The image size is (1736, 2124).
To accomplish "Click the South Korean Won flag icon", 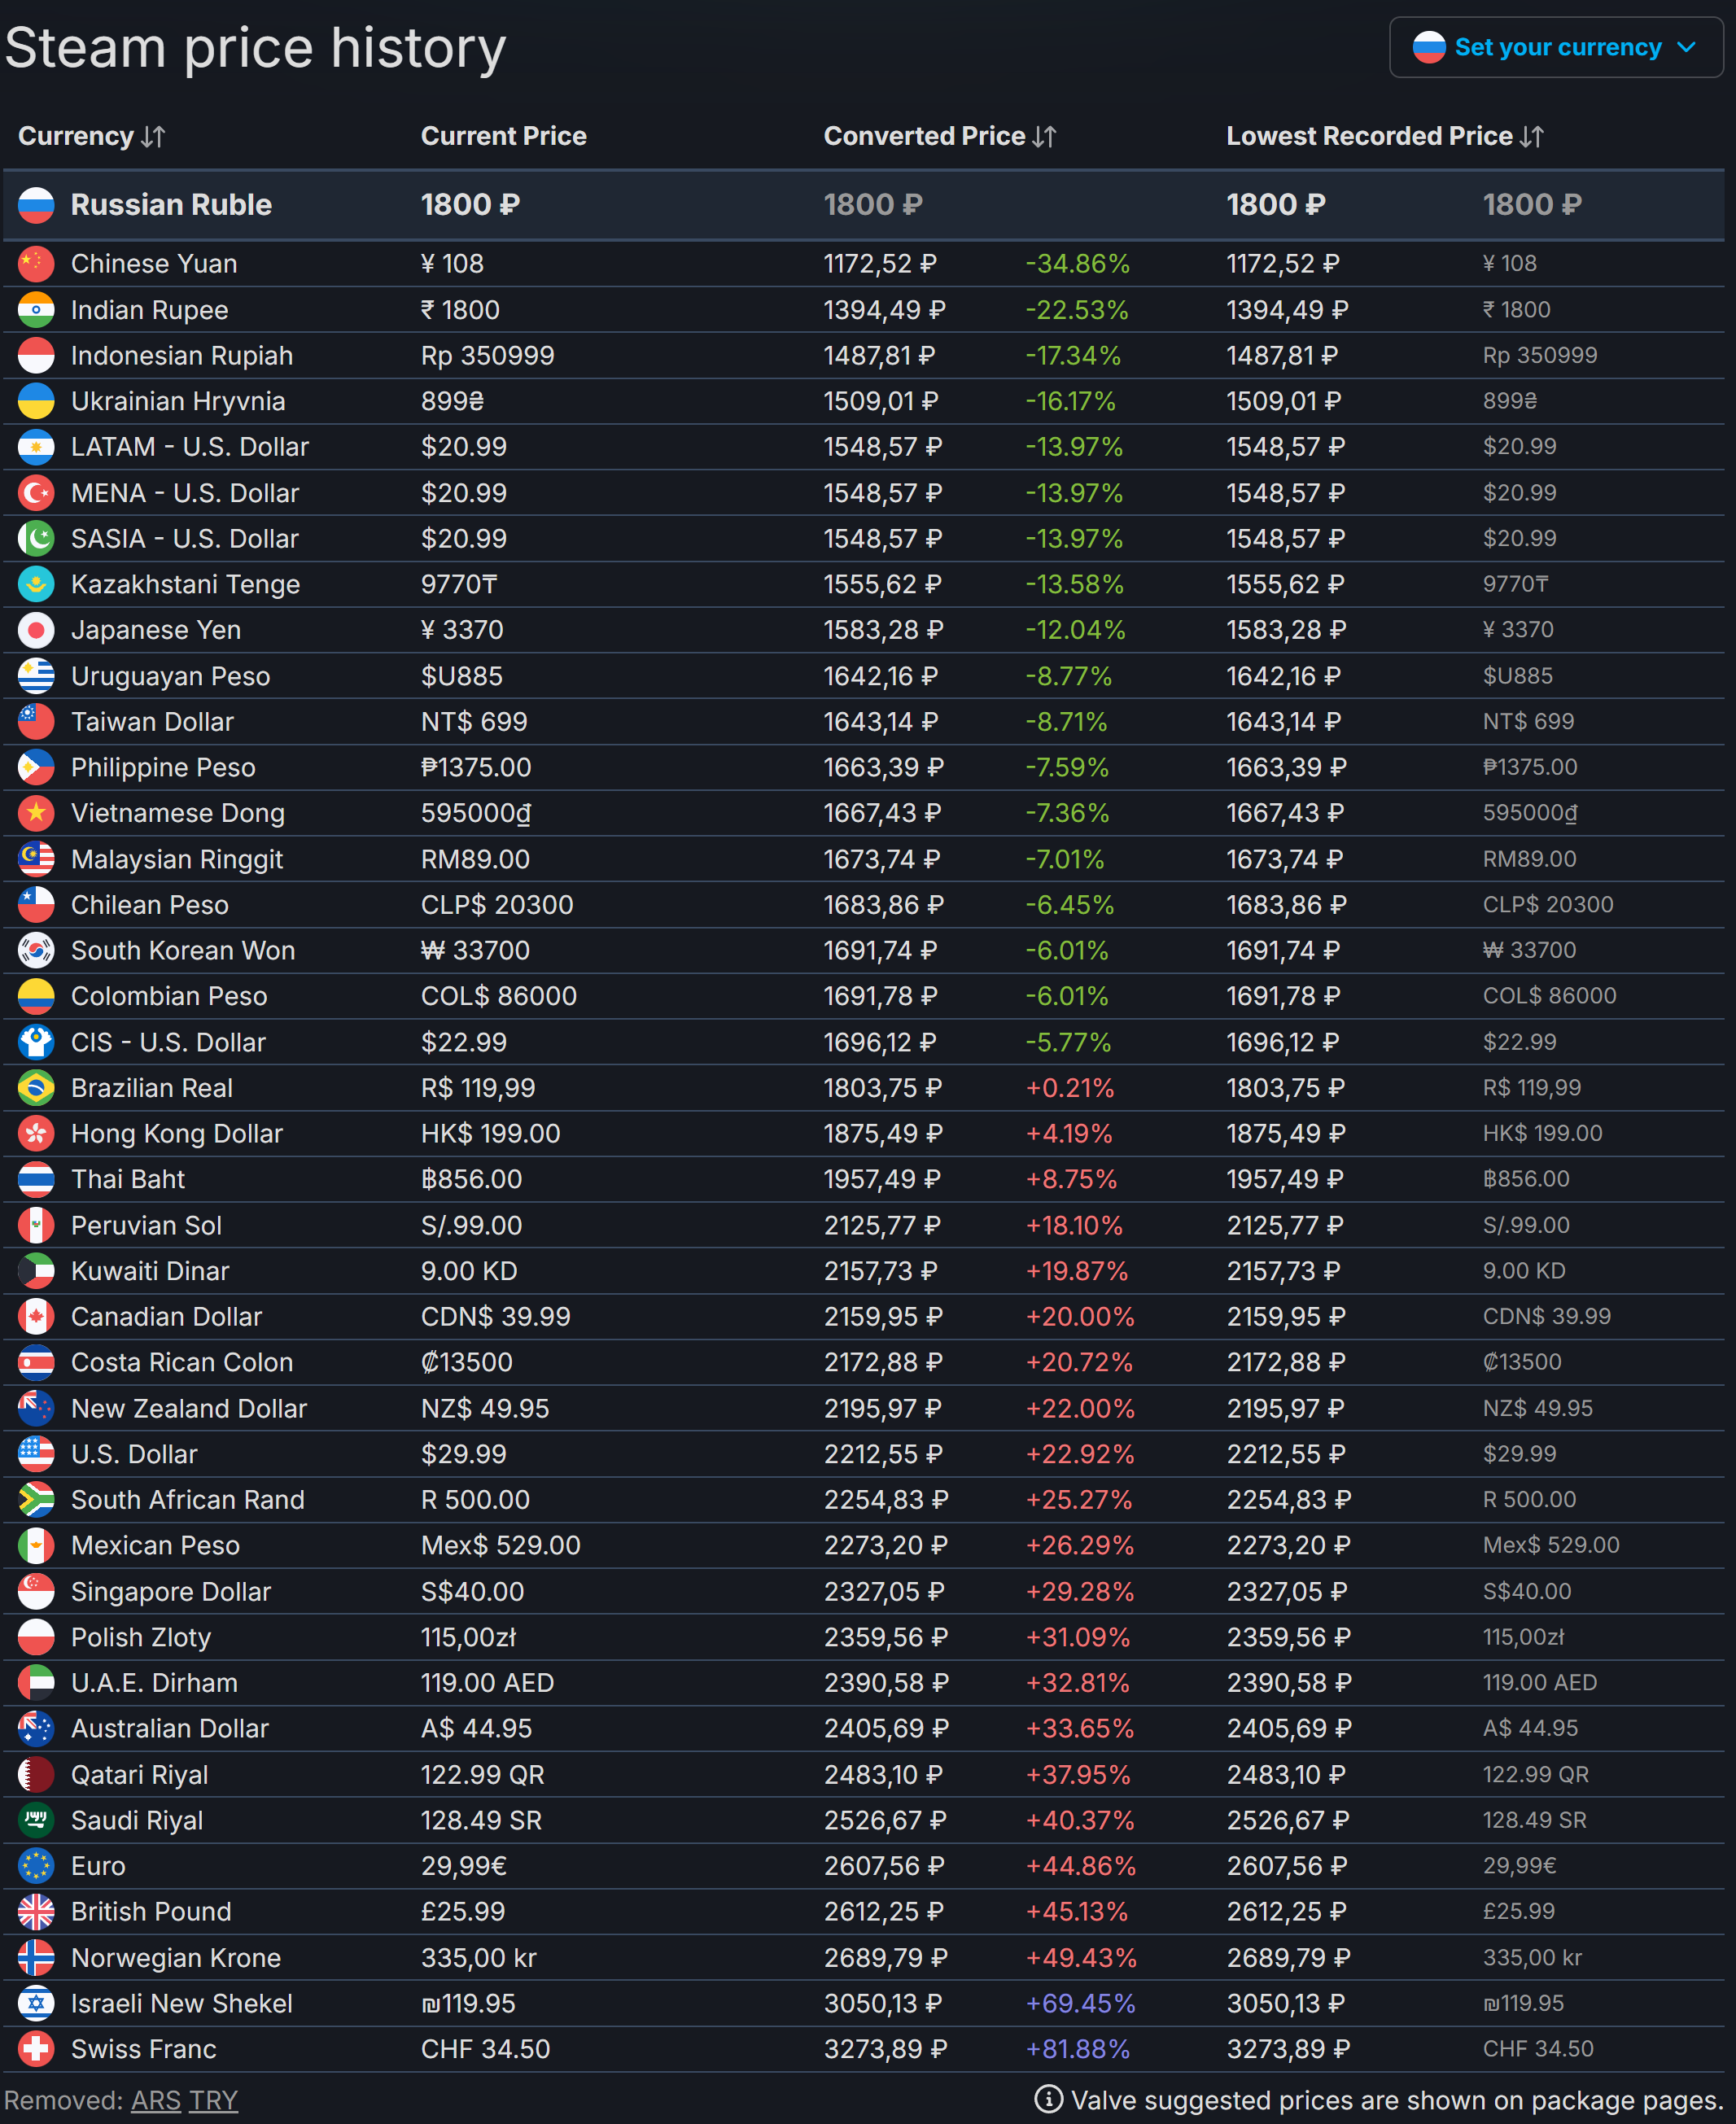I will (x=36, y=950).
